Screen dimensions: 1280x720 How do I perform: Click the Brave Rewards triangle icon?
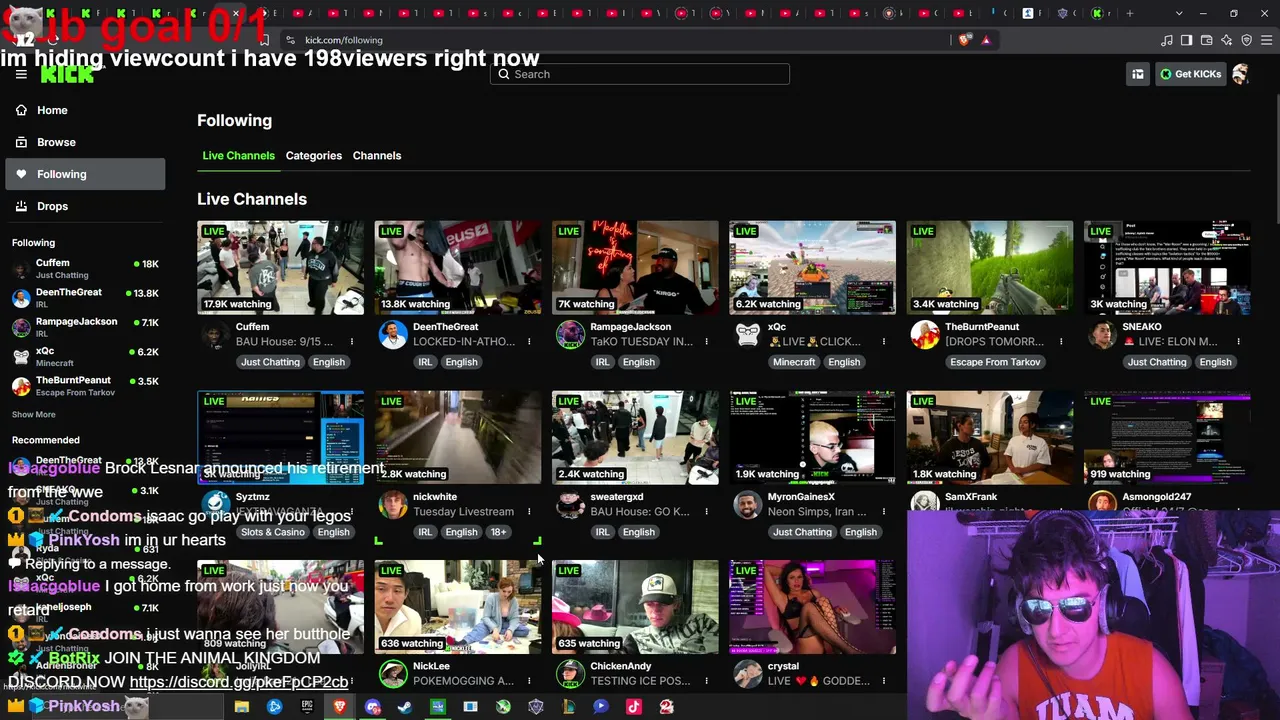(x=986, y=40)
